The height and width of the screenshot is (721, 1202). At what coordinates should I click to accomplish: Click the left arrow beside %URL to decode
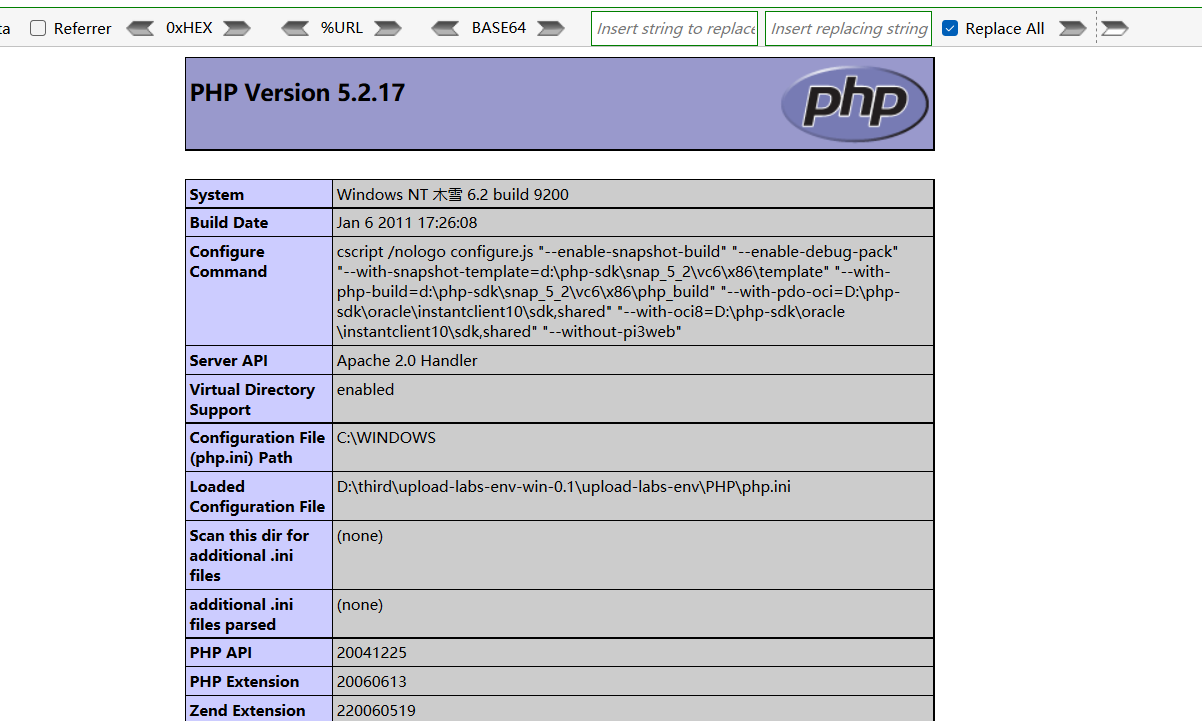click(x=295, y=28)
